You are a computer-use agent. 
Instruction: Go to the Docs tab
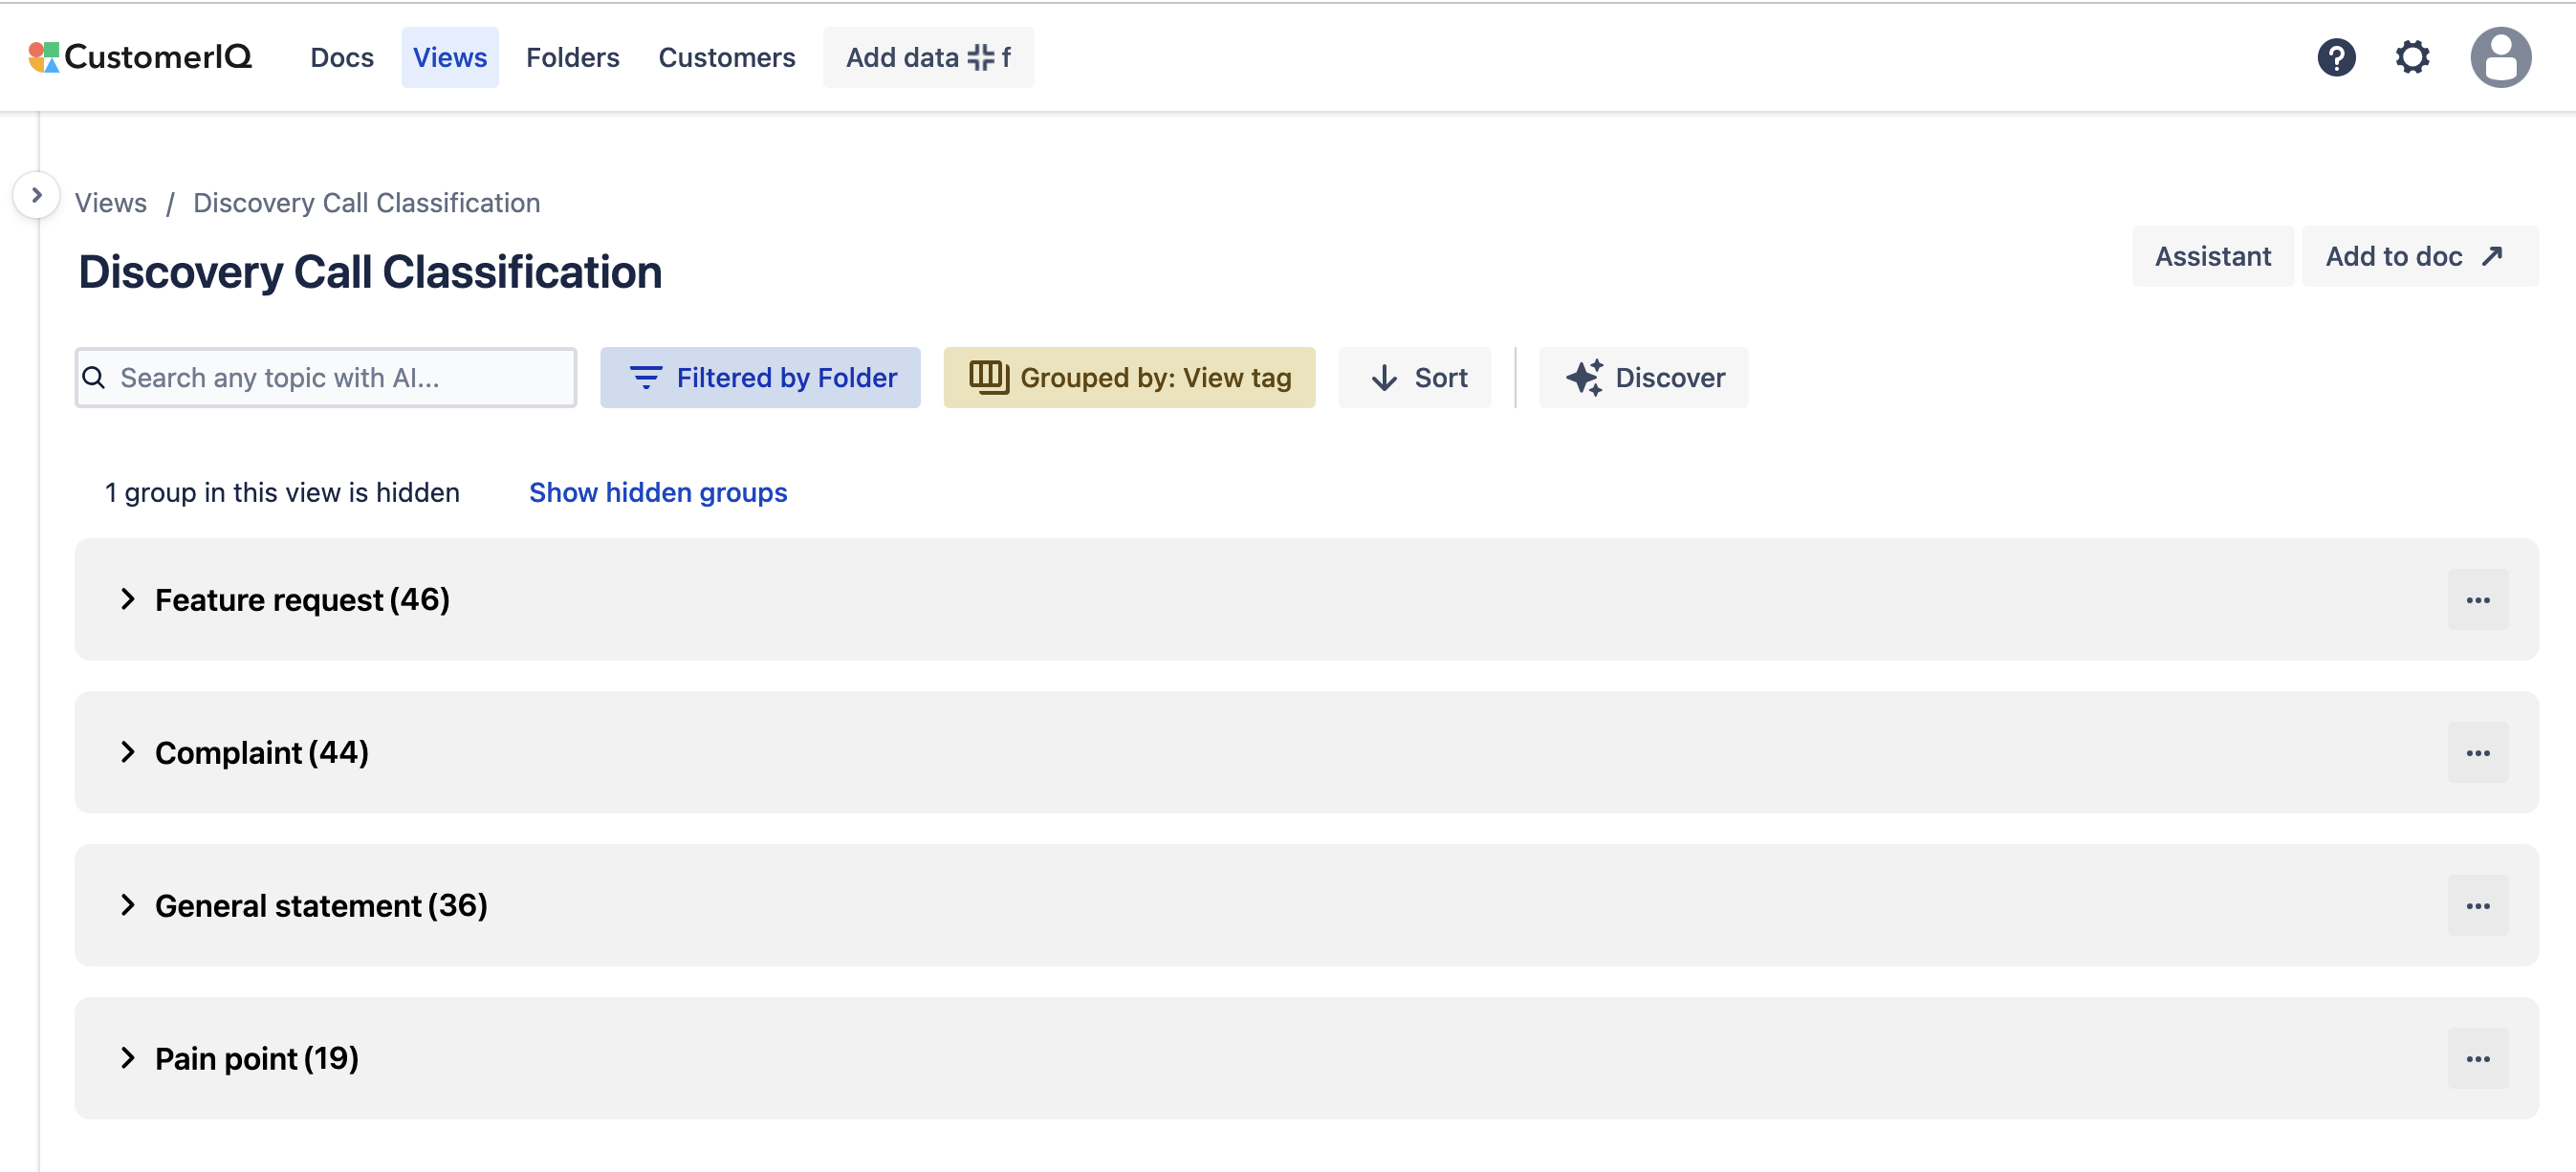[x=342, y=57]
